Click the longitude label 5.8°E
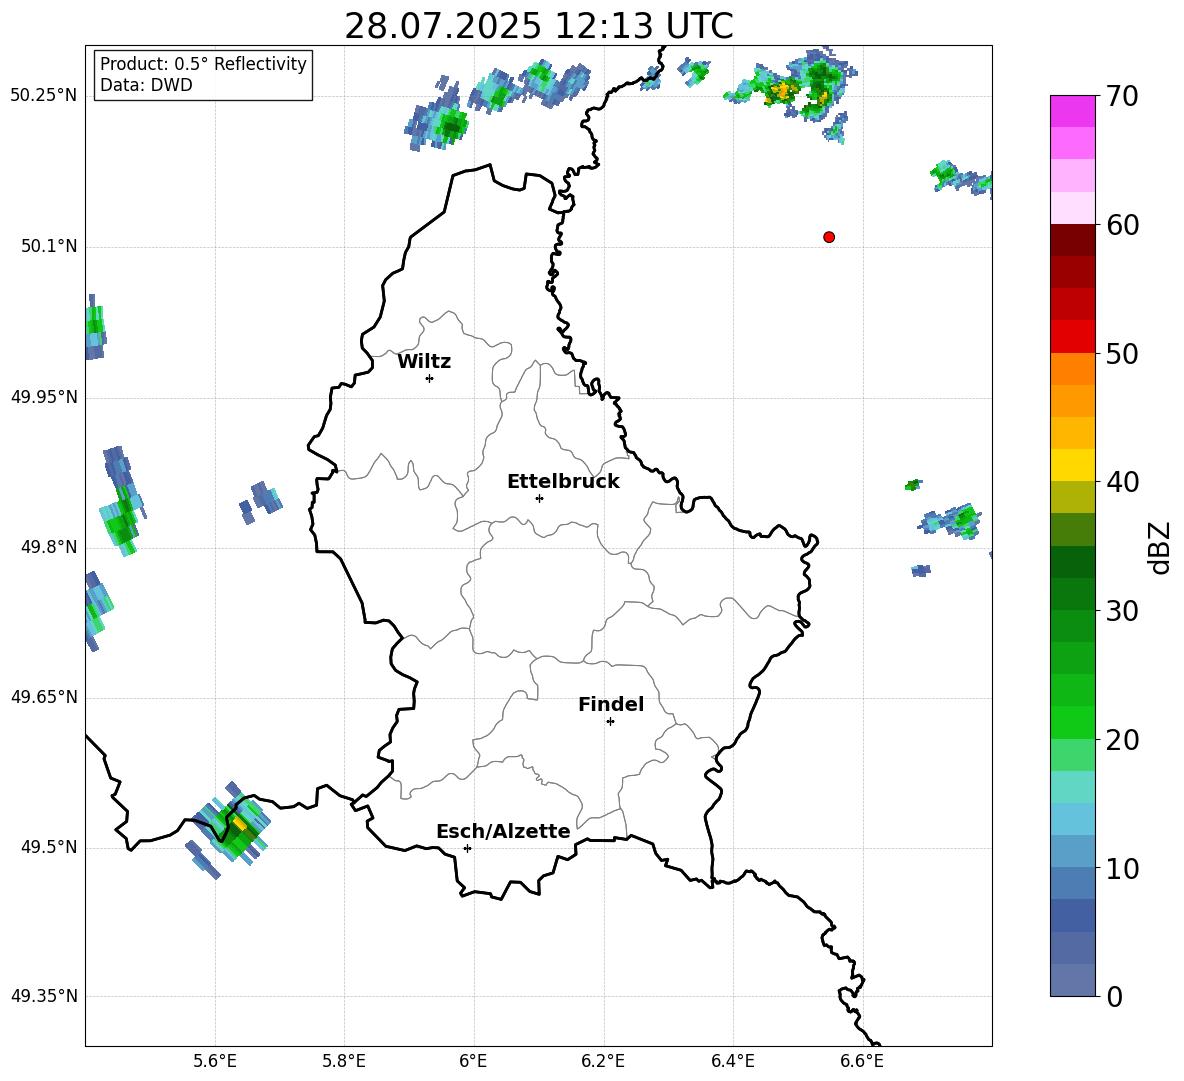Image resolution: width=1184 pixels, height=1081 pixels. tap(344, 1061)
